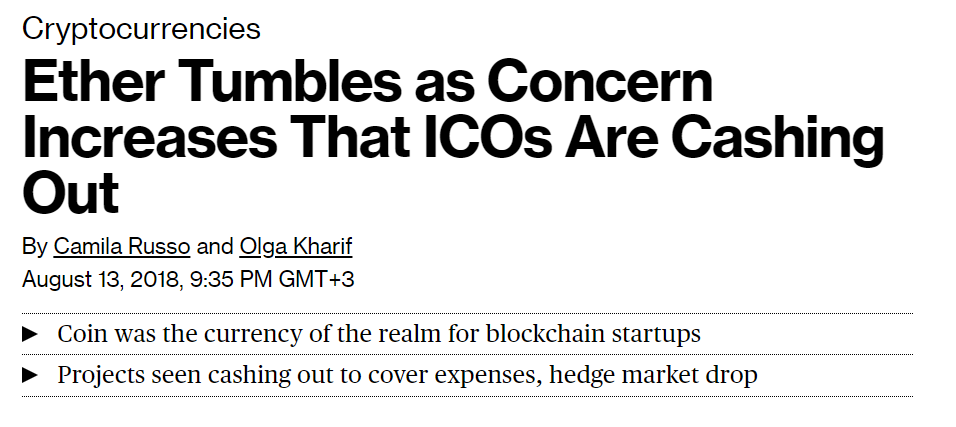The image size is (956, 427).
Task: Open Camila Russo's author page
Action: (x=122, y=247)
